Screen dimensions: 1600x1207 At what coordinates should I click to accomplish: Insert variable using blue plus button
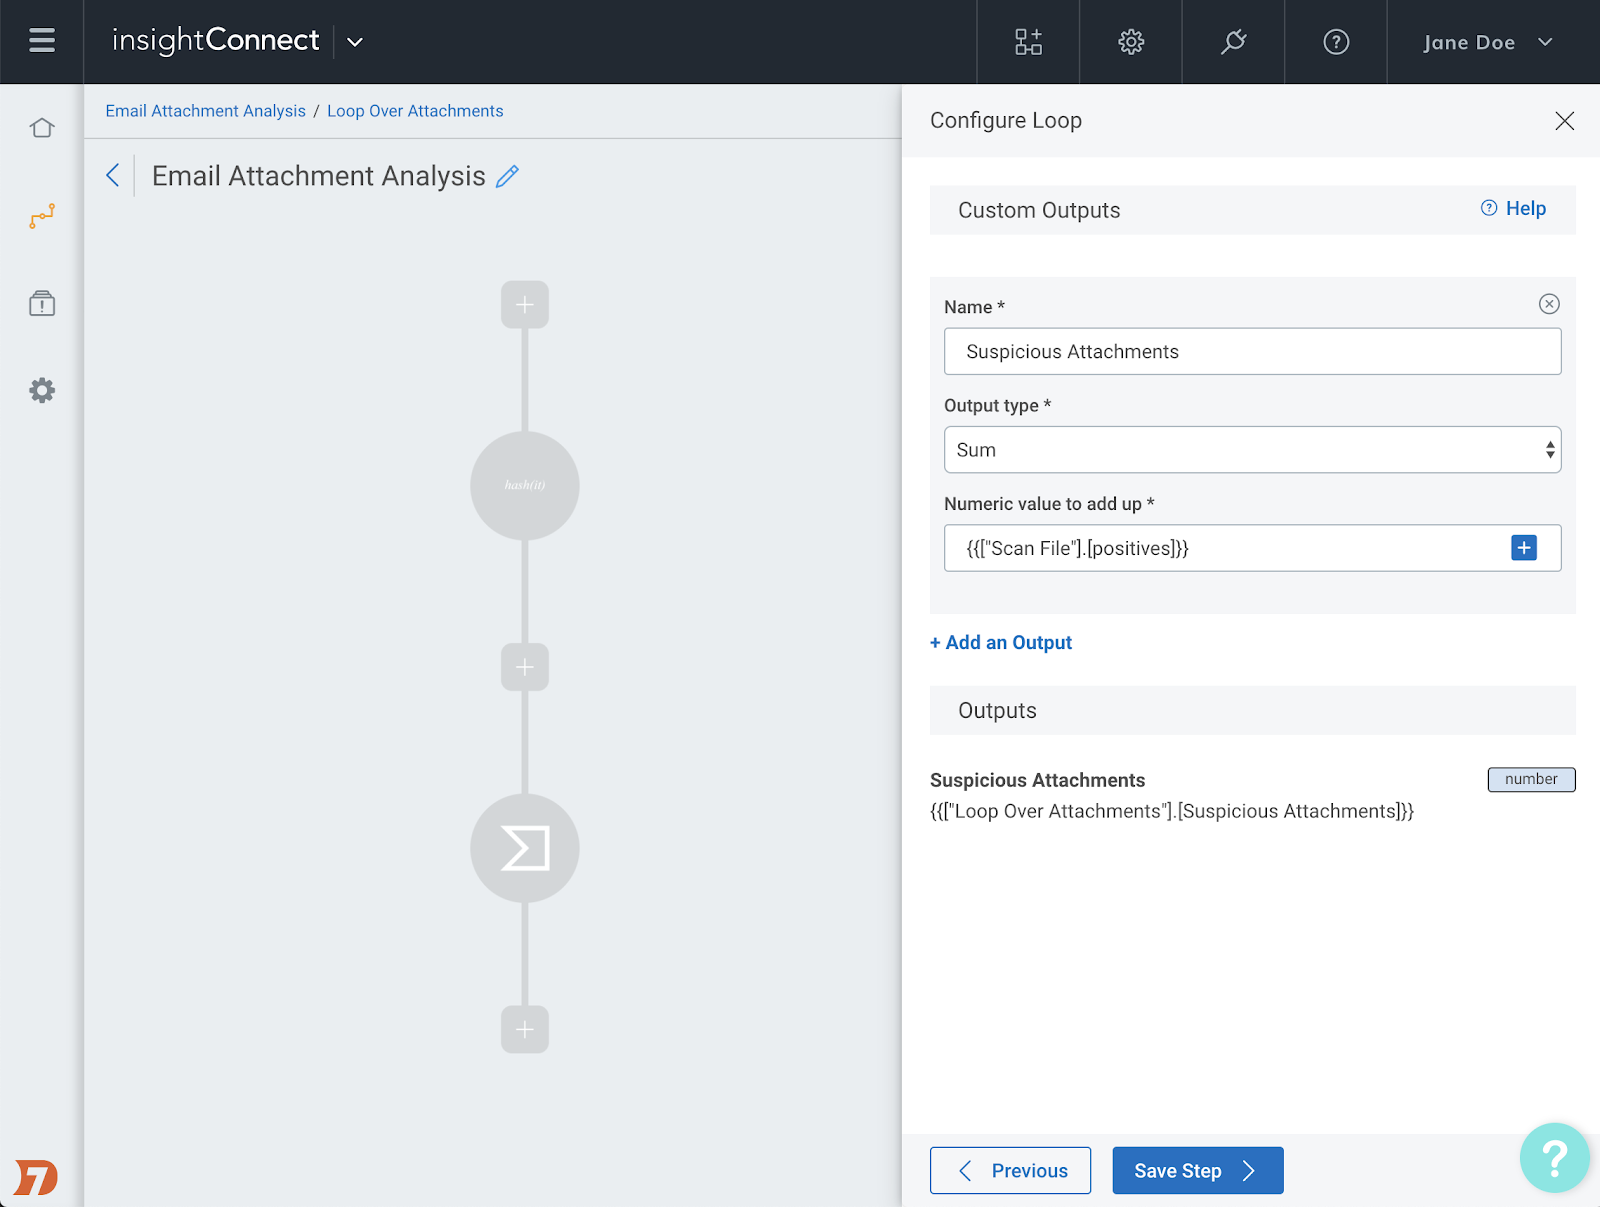[x=1524, y=548]
